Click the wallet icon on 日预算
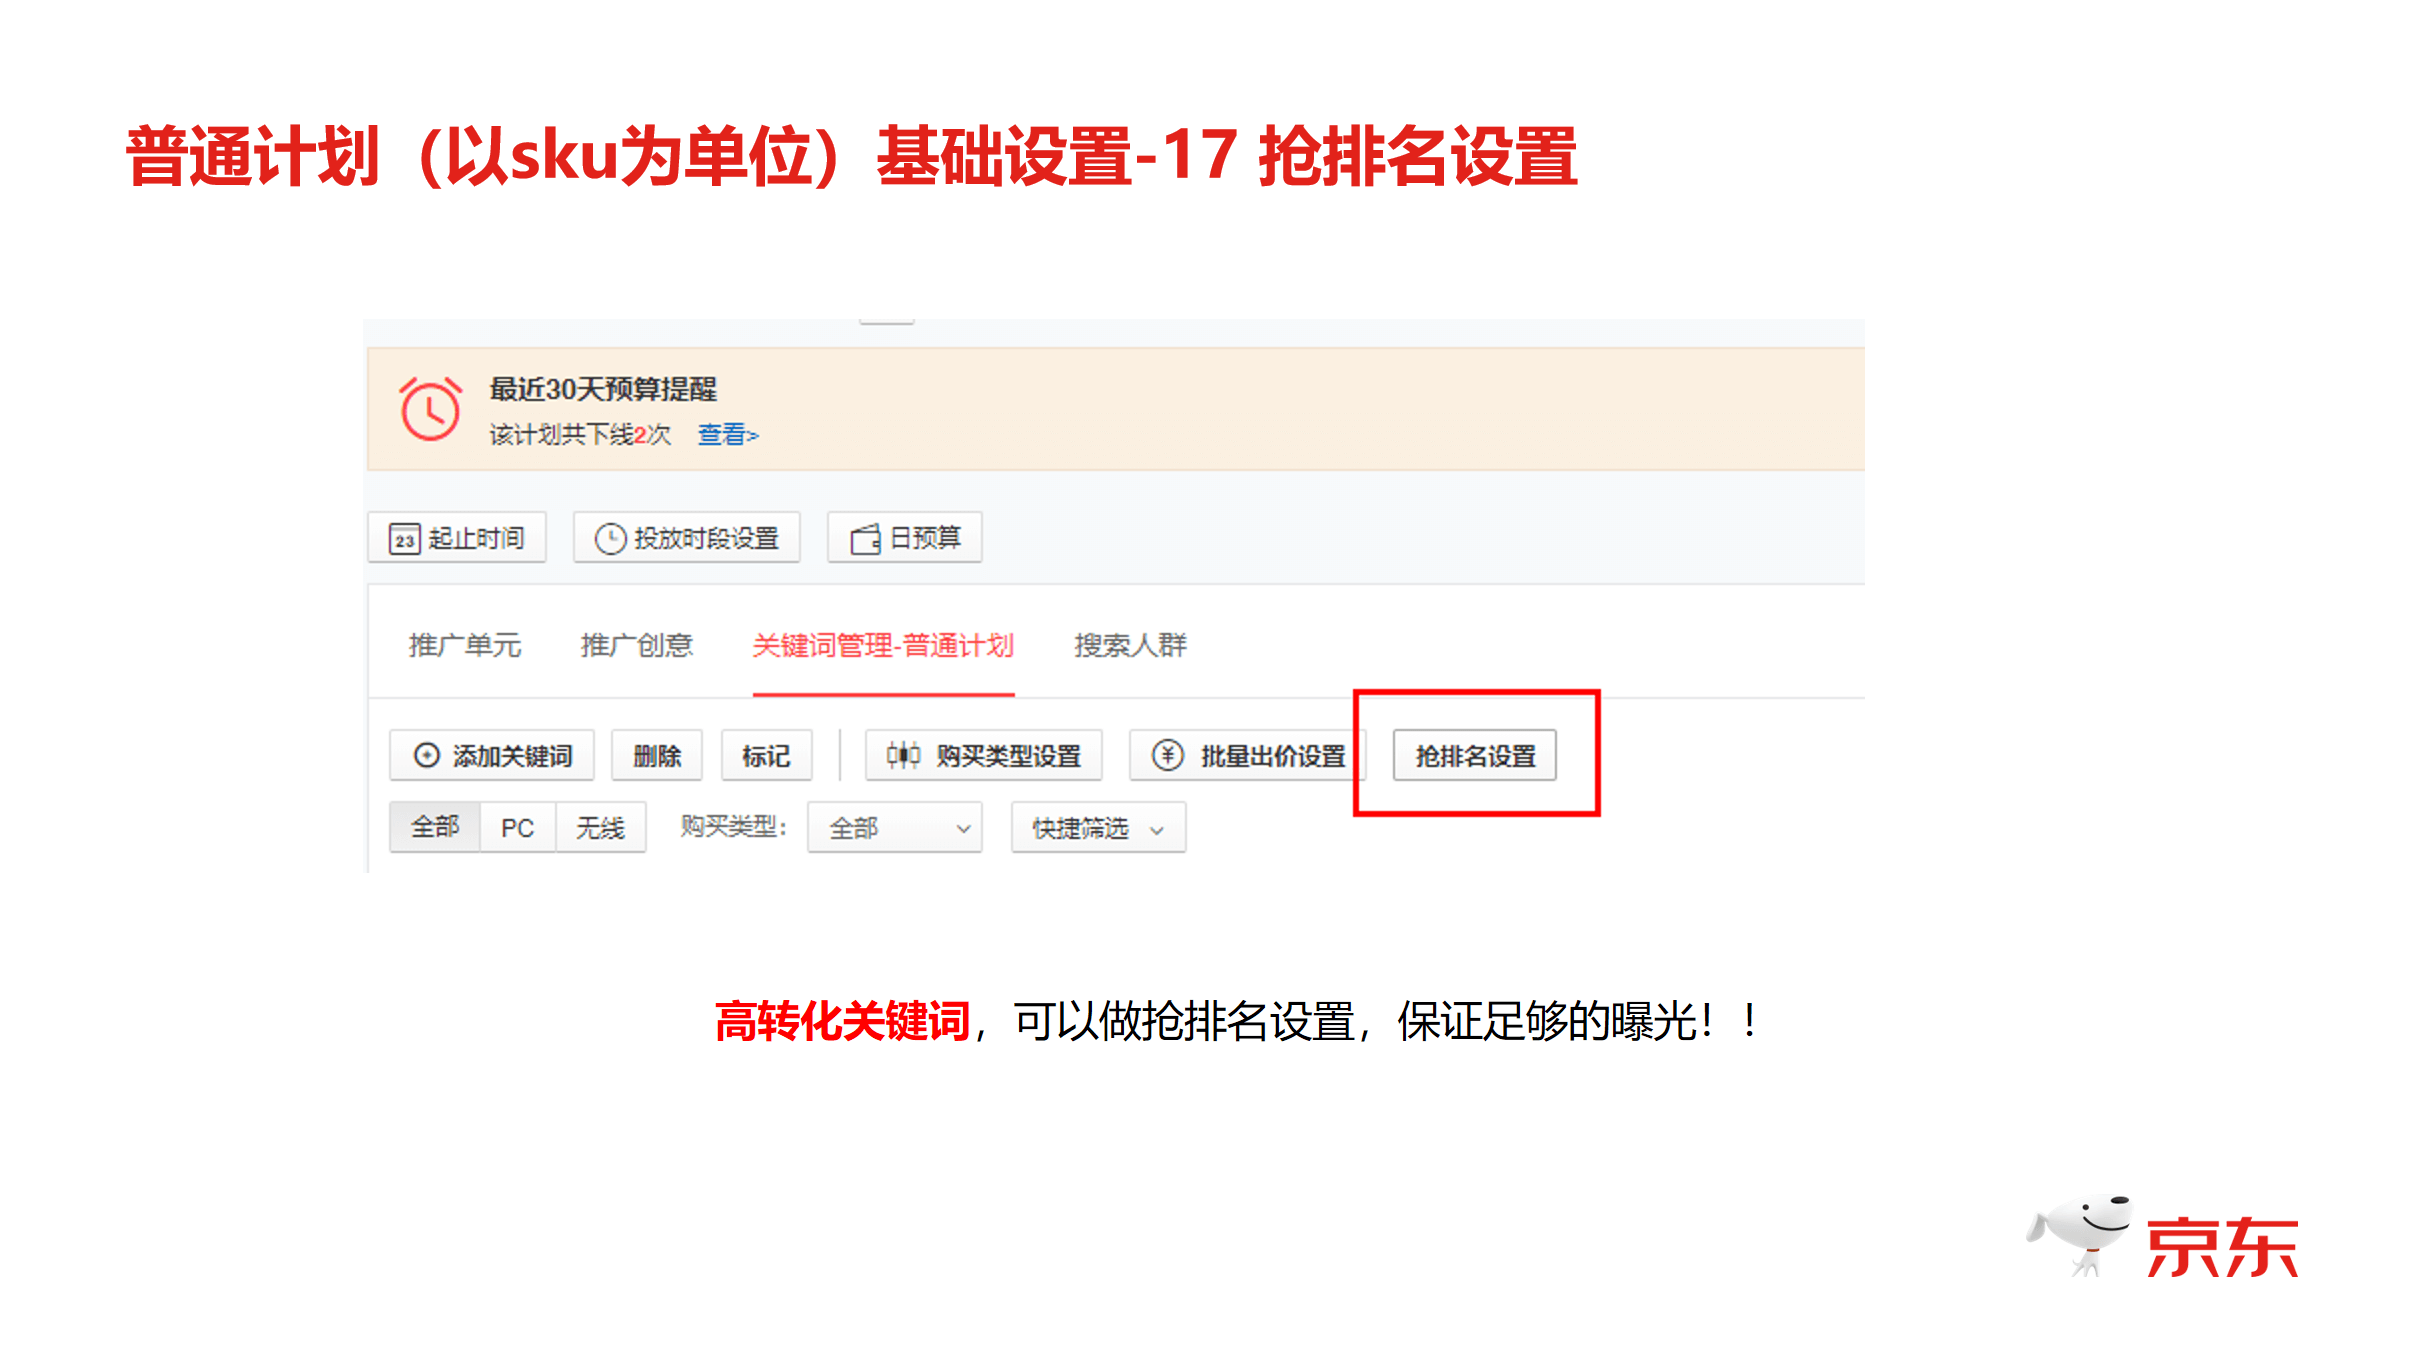This screenshot has width=2419, height=1360. 865,539
